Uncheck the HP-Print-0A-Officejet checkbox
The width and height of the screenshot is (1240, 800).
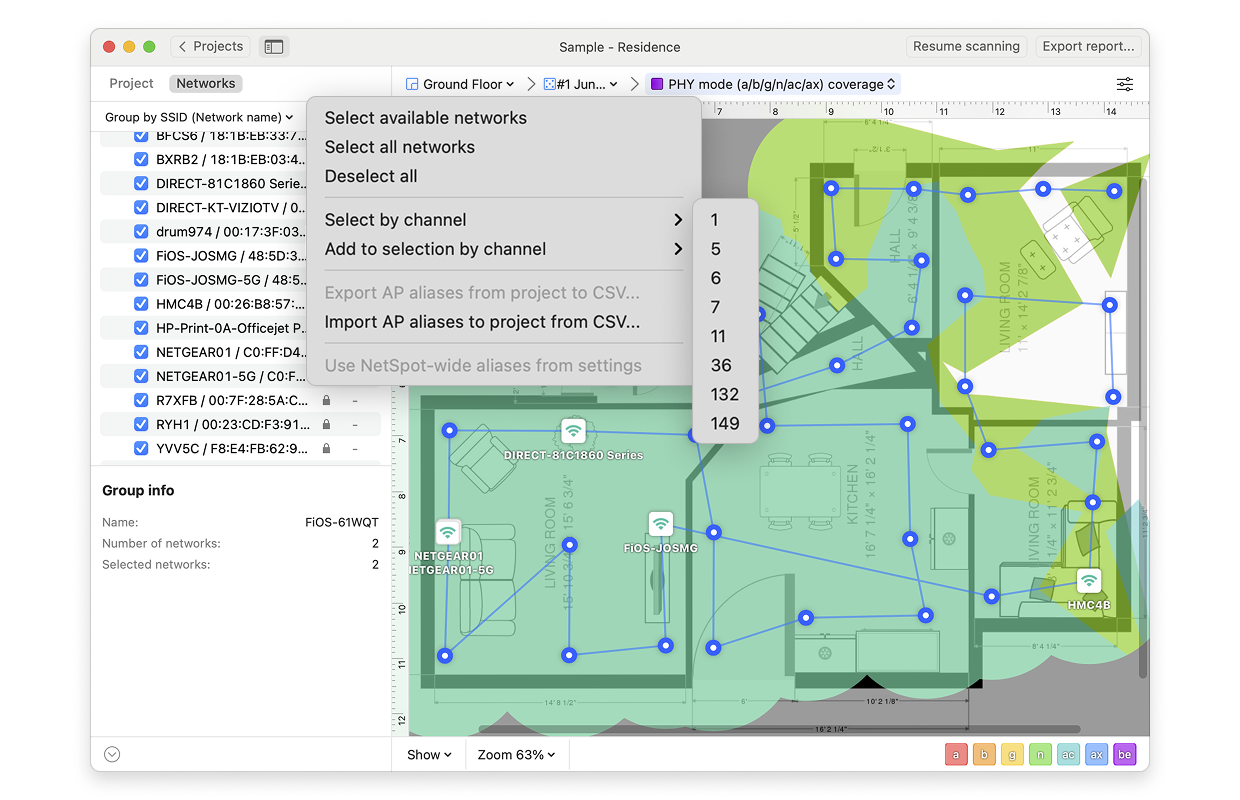click(141, 327)
